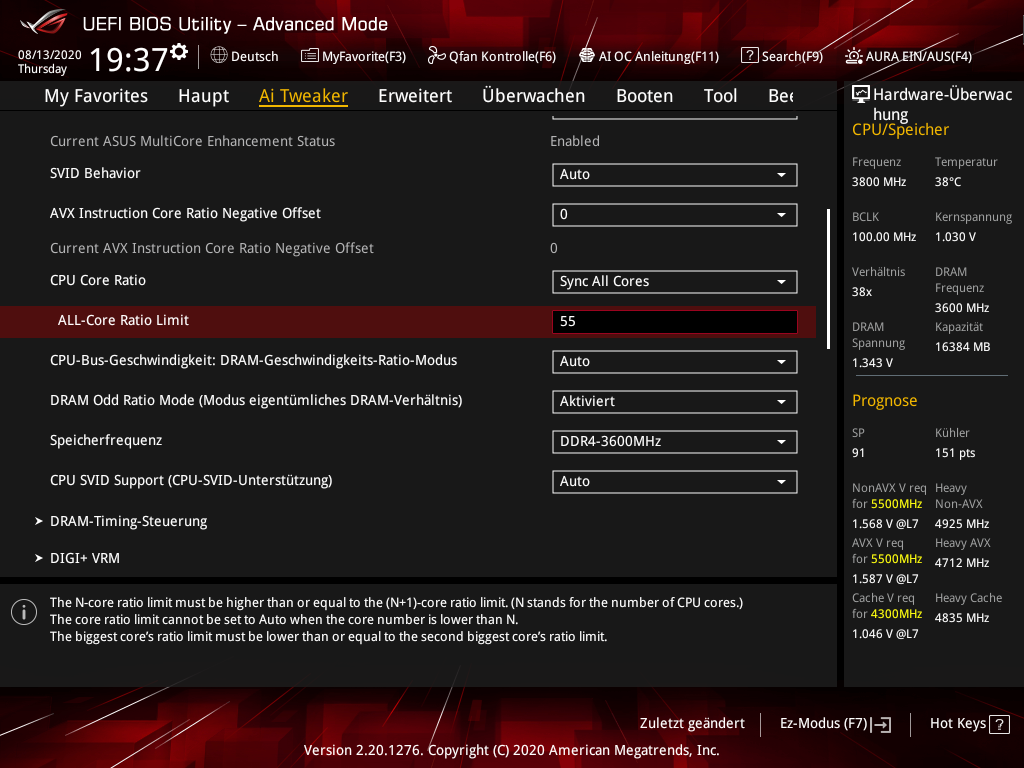Open time settings gear icon
Viewport: 1024px width, 768px height.
179,52
